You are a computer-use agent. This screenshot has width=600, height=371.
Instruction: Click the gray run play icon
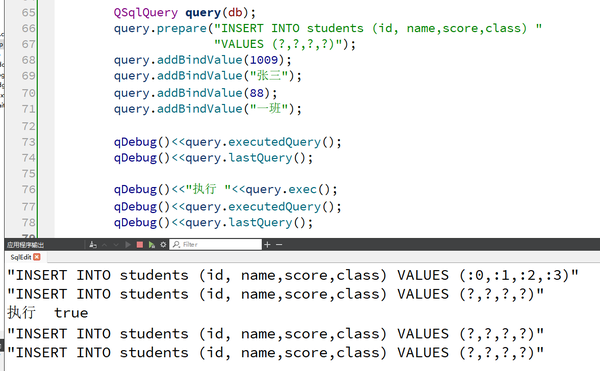point(128,244)
